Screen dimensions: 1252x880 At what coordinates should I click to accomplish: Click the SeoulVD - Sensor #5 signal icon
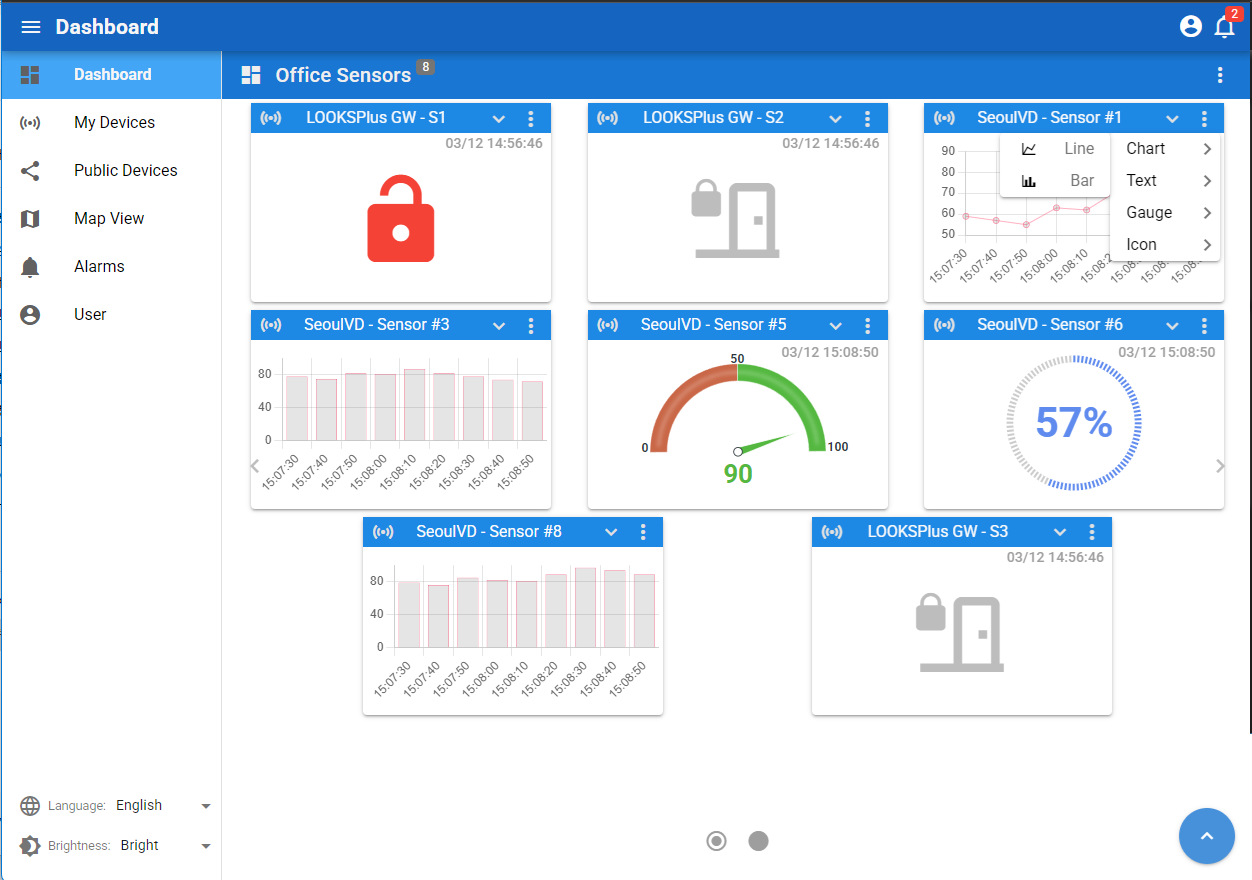coord(608,325)
